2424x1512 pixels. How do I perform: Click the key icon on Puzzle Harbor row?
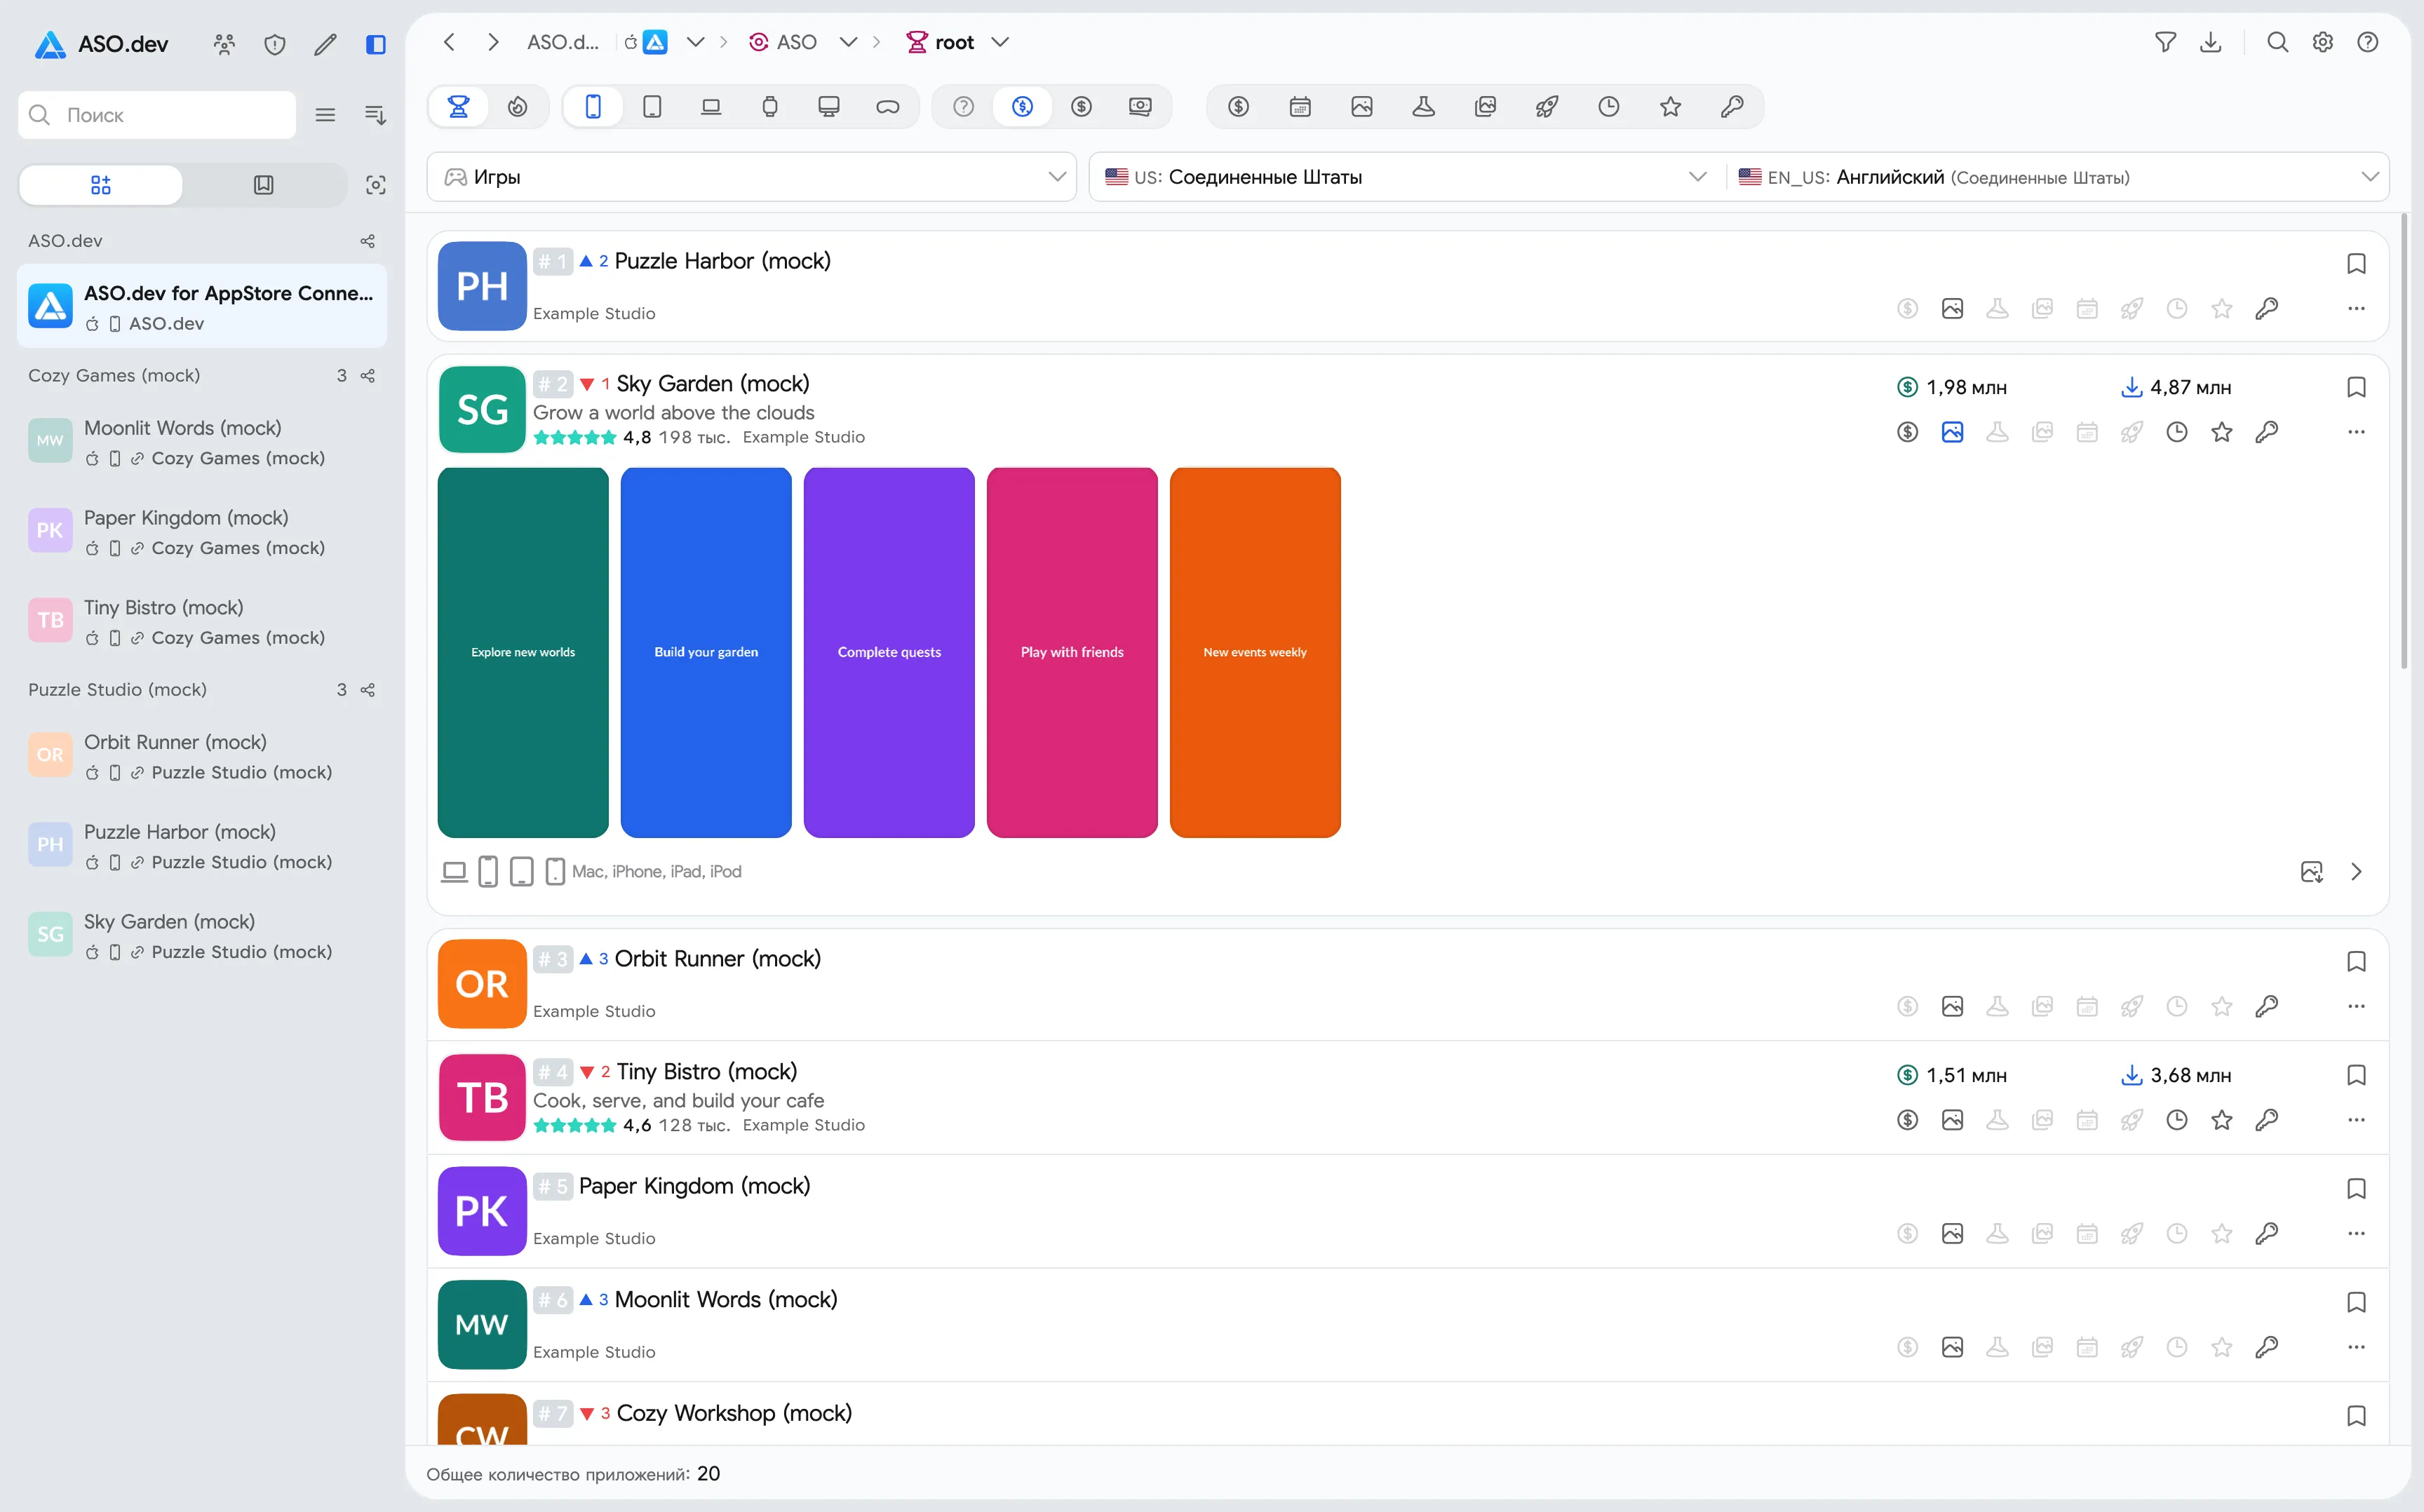2266,308
